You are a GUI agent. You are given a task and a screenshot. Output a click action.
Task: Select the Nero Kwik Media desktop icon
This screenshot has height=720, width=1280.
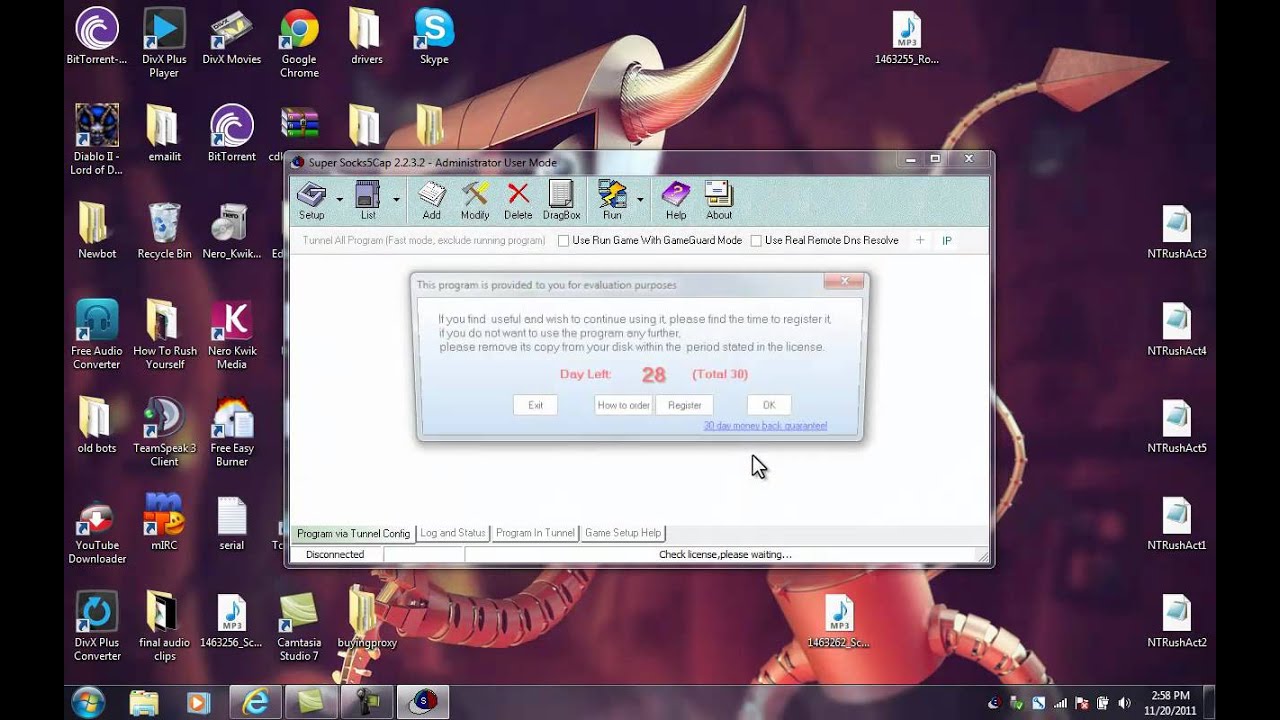(232, 334)
